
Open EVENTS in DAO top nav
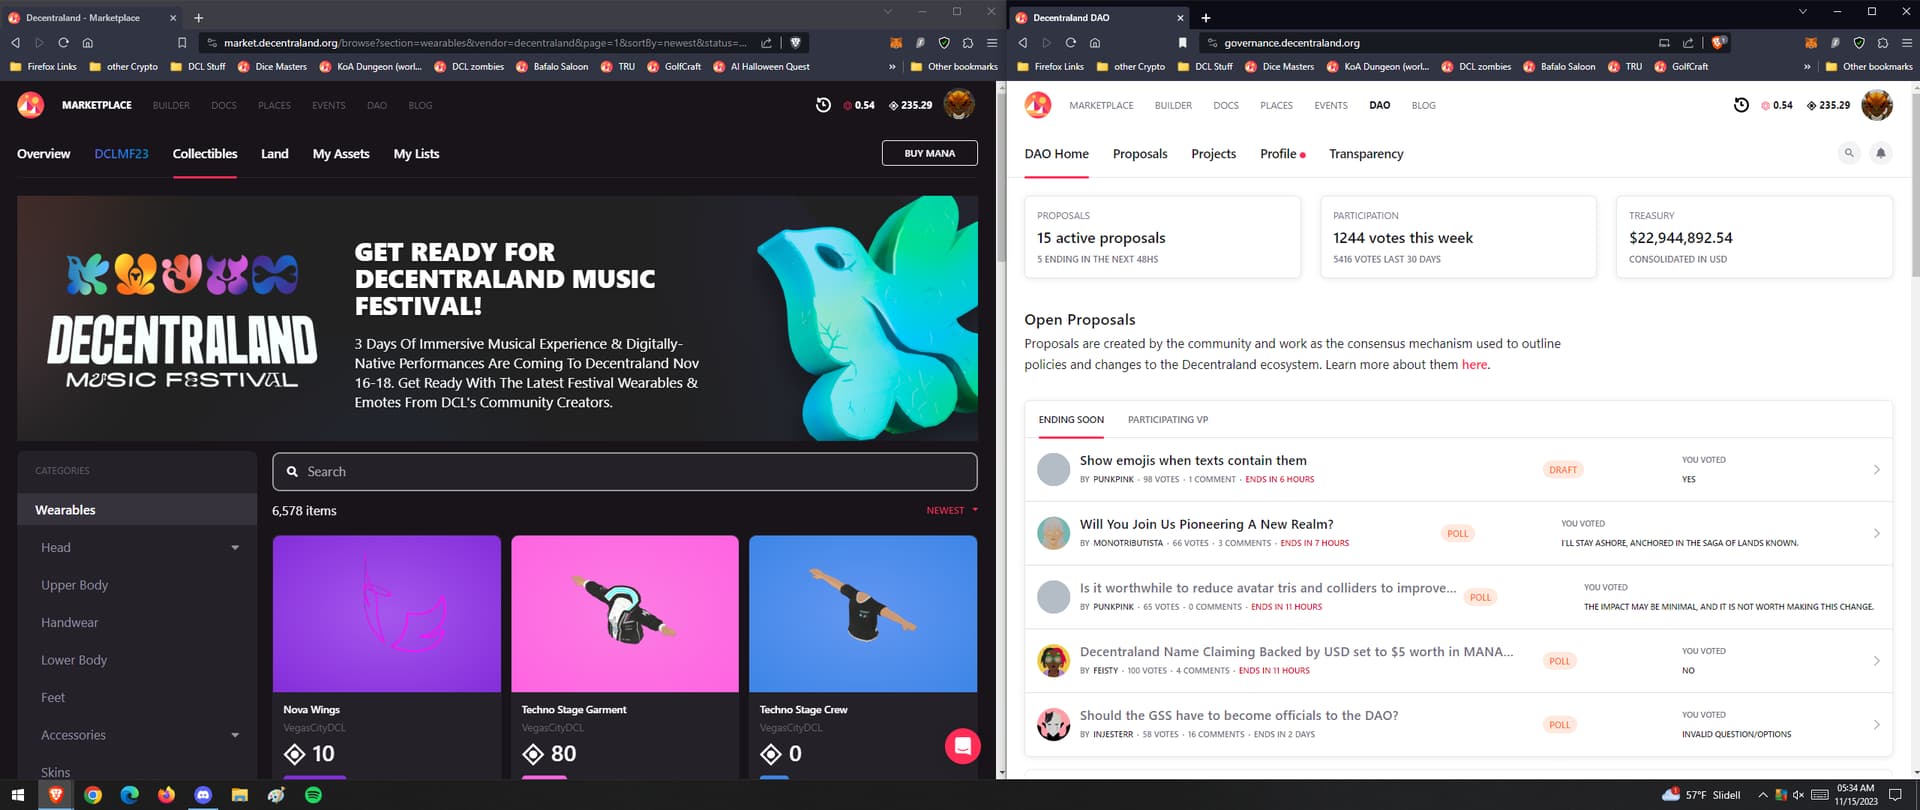tap(1331, 105)
